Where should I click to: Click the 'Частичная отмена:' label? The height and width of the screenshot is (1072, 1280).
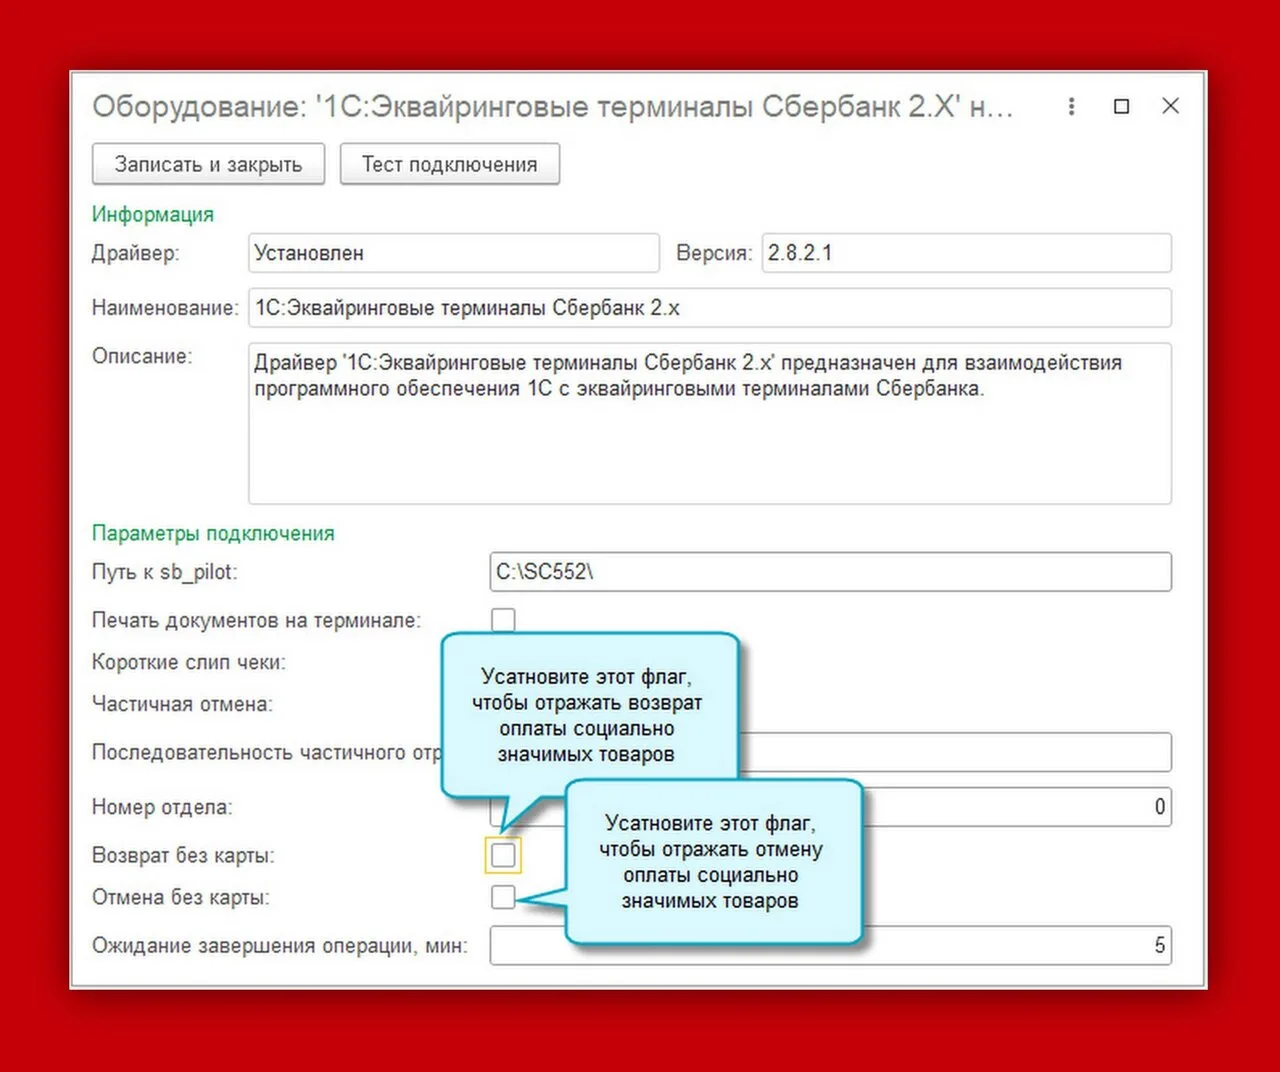(182, 704)
